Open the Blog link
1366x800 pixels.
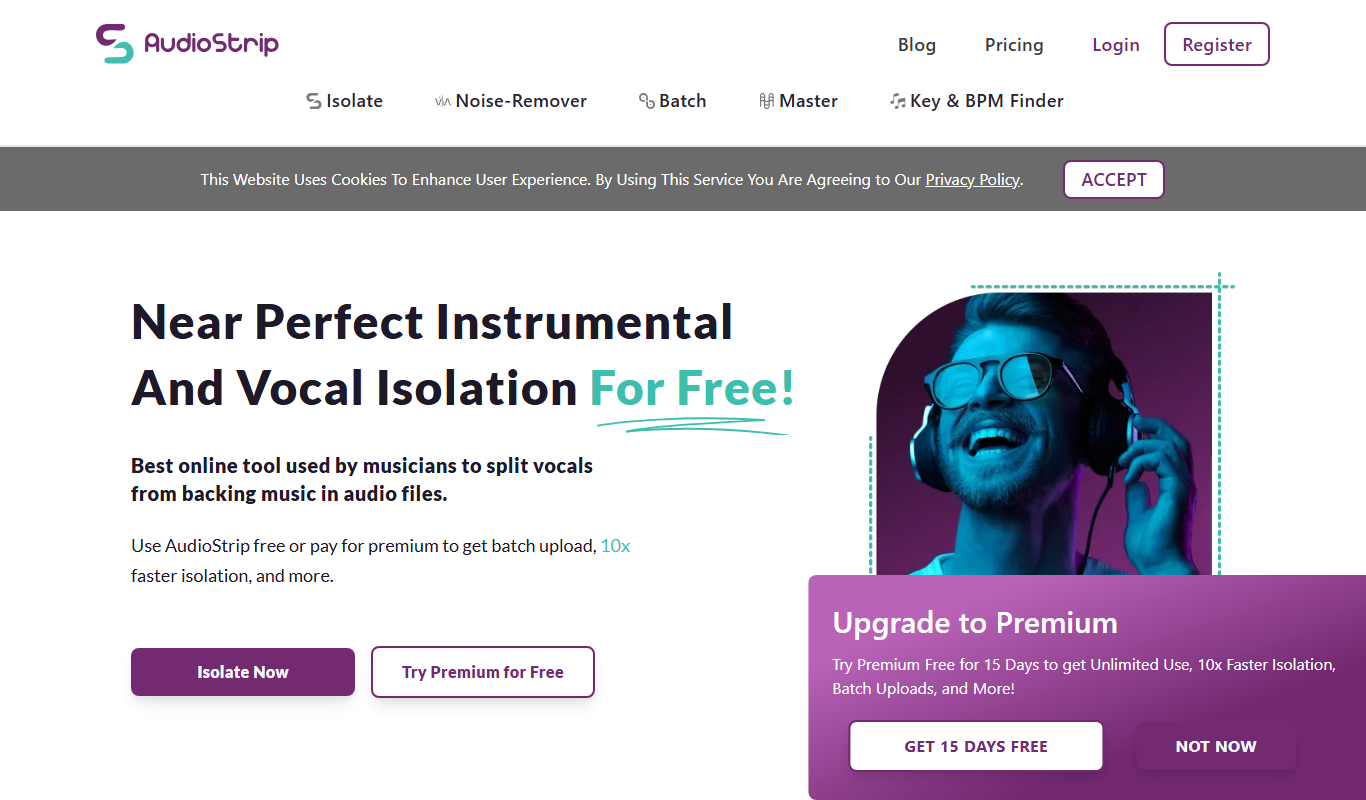coord(917,45)
